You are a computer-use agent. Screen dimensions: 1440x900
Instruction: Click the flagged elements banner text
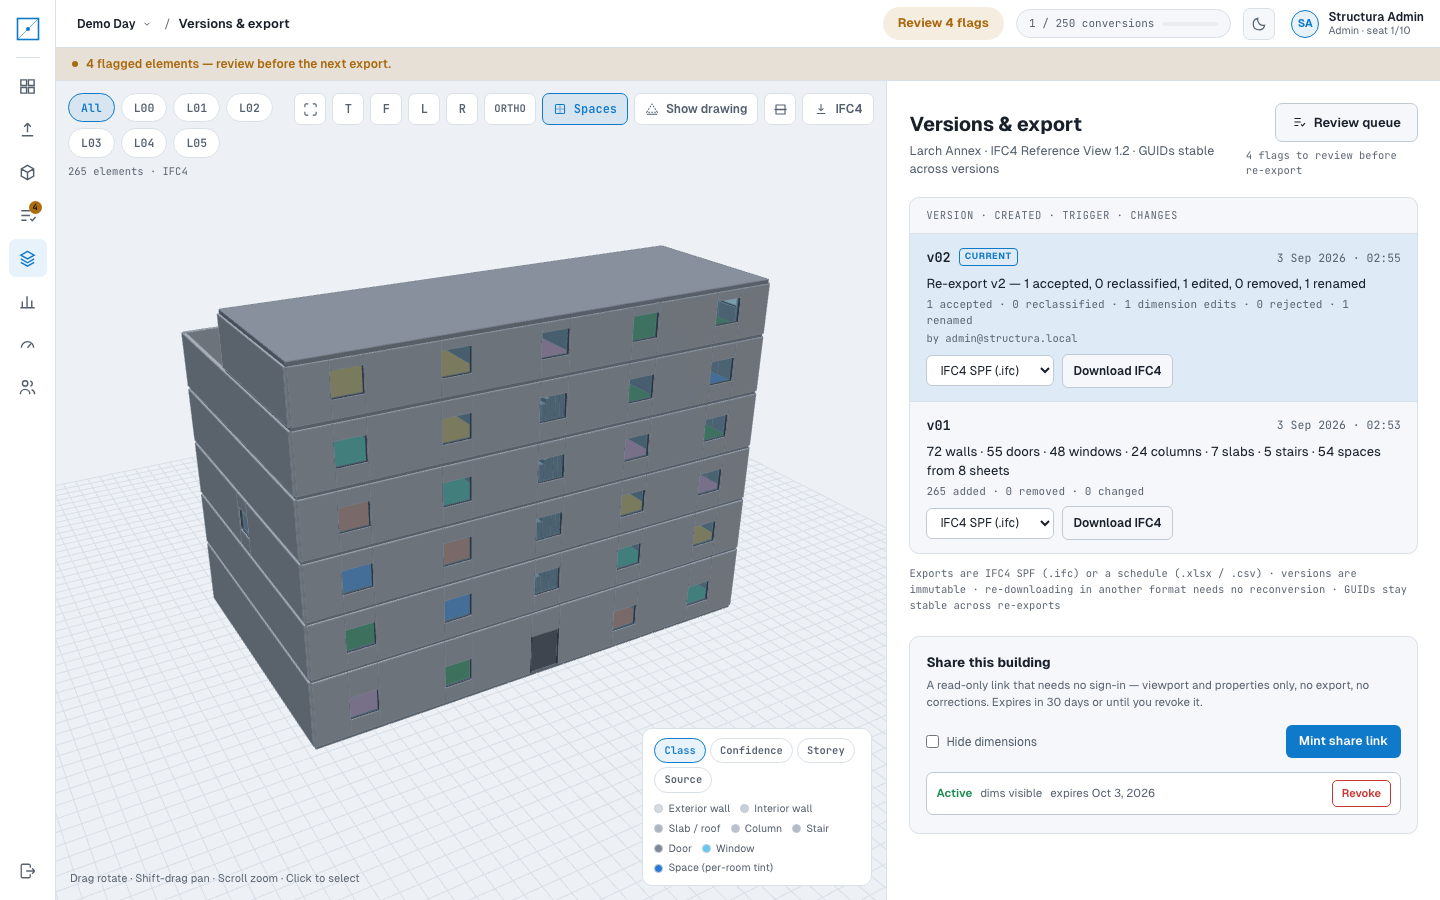(238, 64)
